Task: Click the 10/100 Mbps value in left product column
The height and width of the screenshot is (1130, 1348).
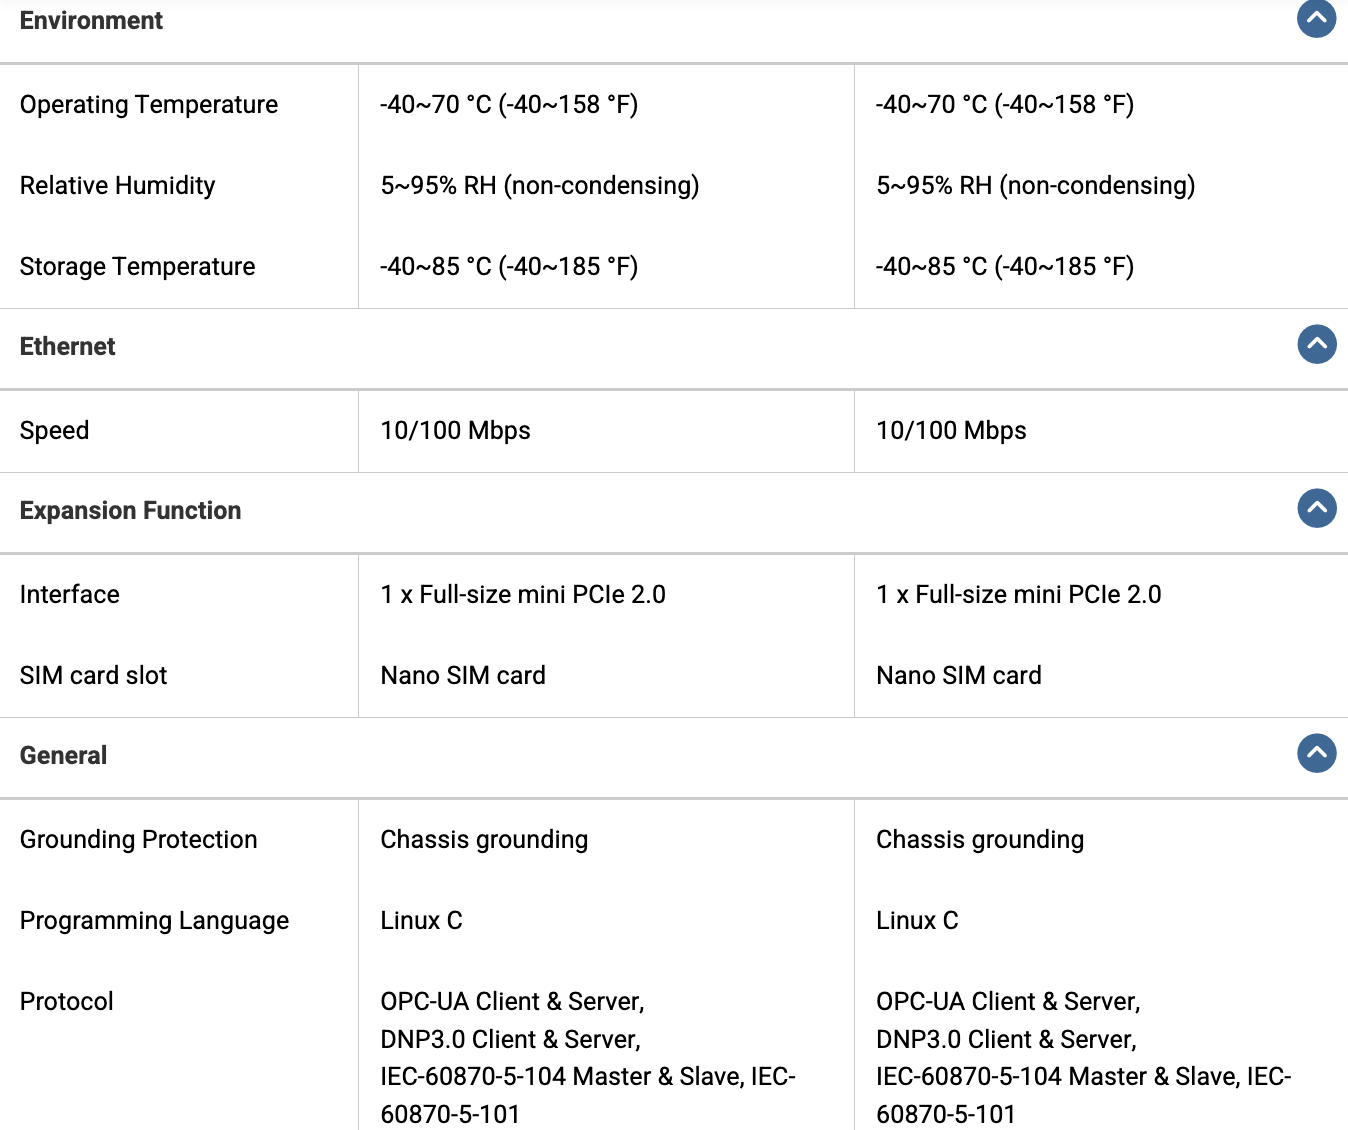Action: pyautogui.click(x=455, y=430)
